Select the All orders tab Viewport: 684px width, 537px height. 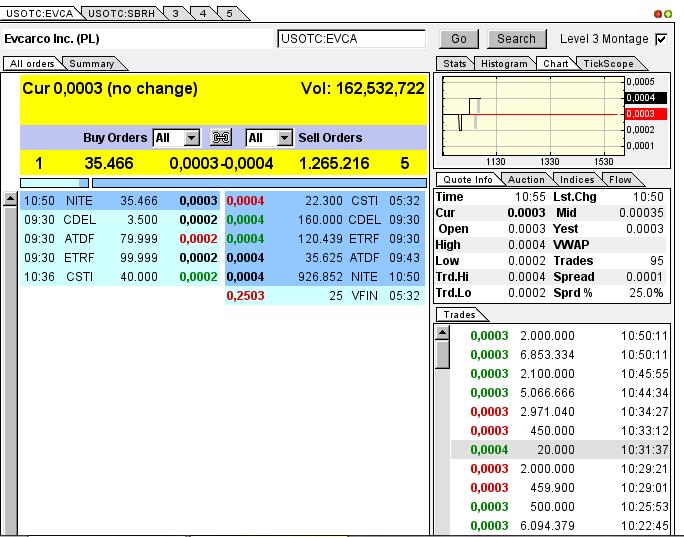click(x=32, y=64)
